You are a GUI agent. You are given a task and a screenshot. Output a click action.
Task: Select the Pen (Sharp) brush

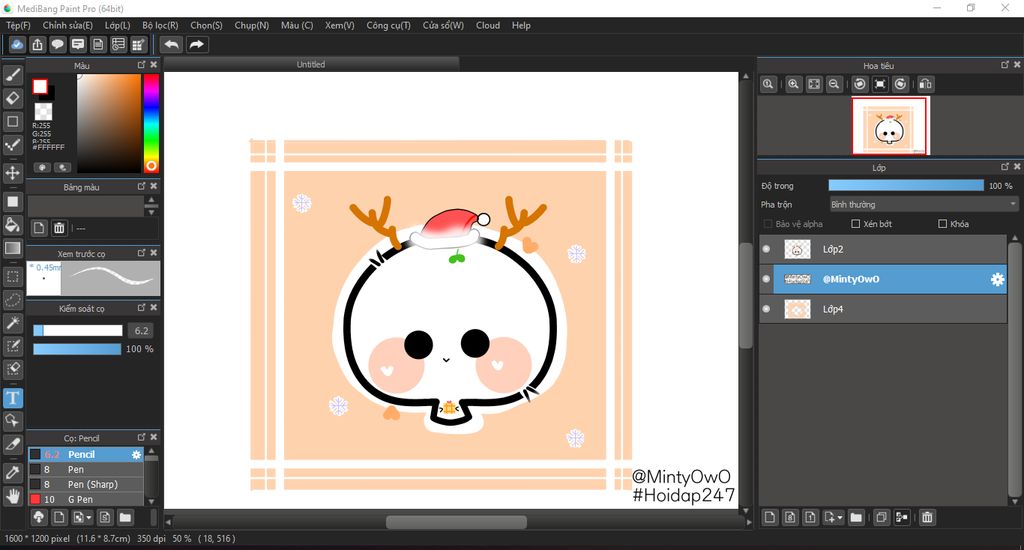[x=86, y=485]
